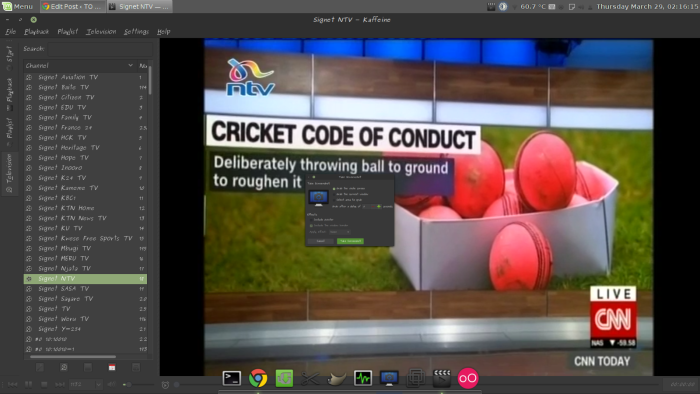This screenshot has width=700, height=394.
Task: Select Signet KTN News TV channel
Action: pyautogui.click(x=85, y=218)
